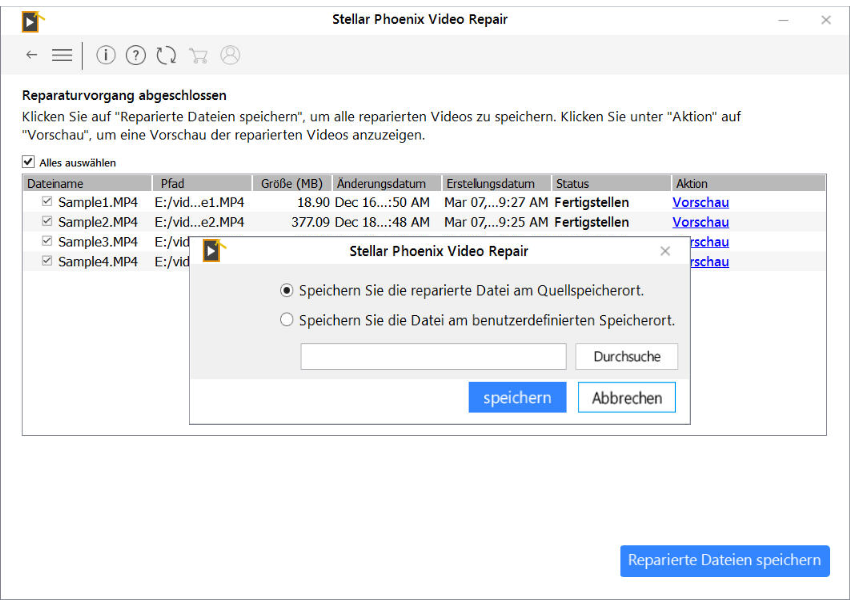Click the blue speichern button
The image size is (850, 600).
(x=517, y=397)
